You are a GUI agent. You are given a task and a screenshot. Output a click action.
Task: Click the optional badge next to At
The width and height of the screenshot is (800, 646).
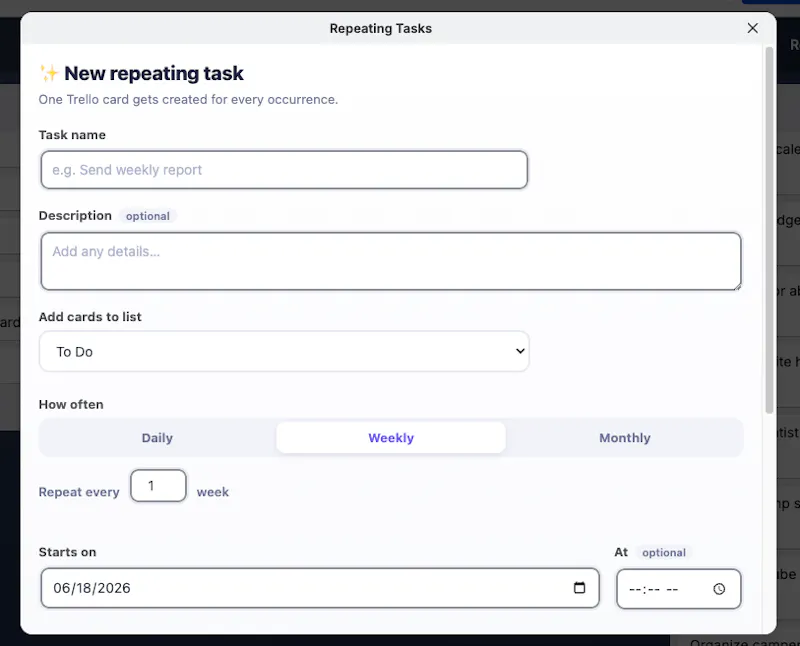(664, 553)
